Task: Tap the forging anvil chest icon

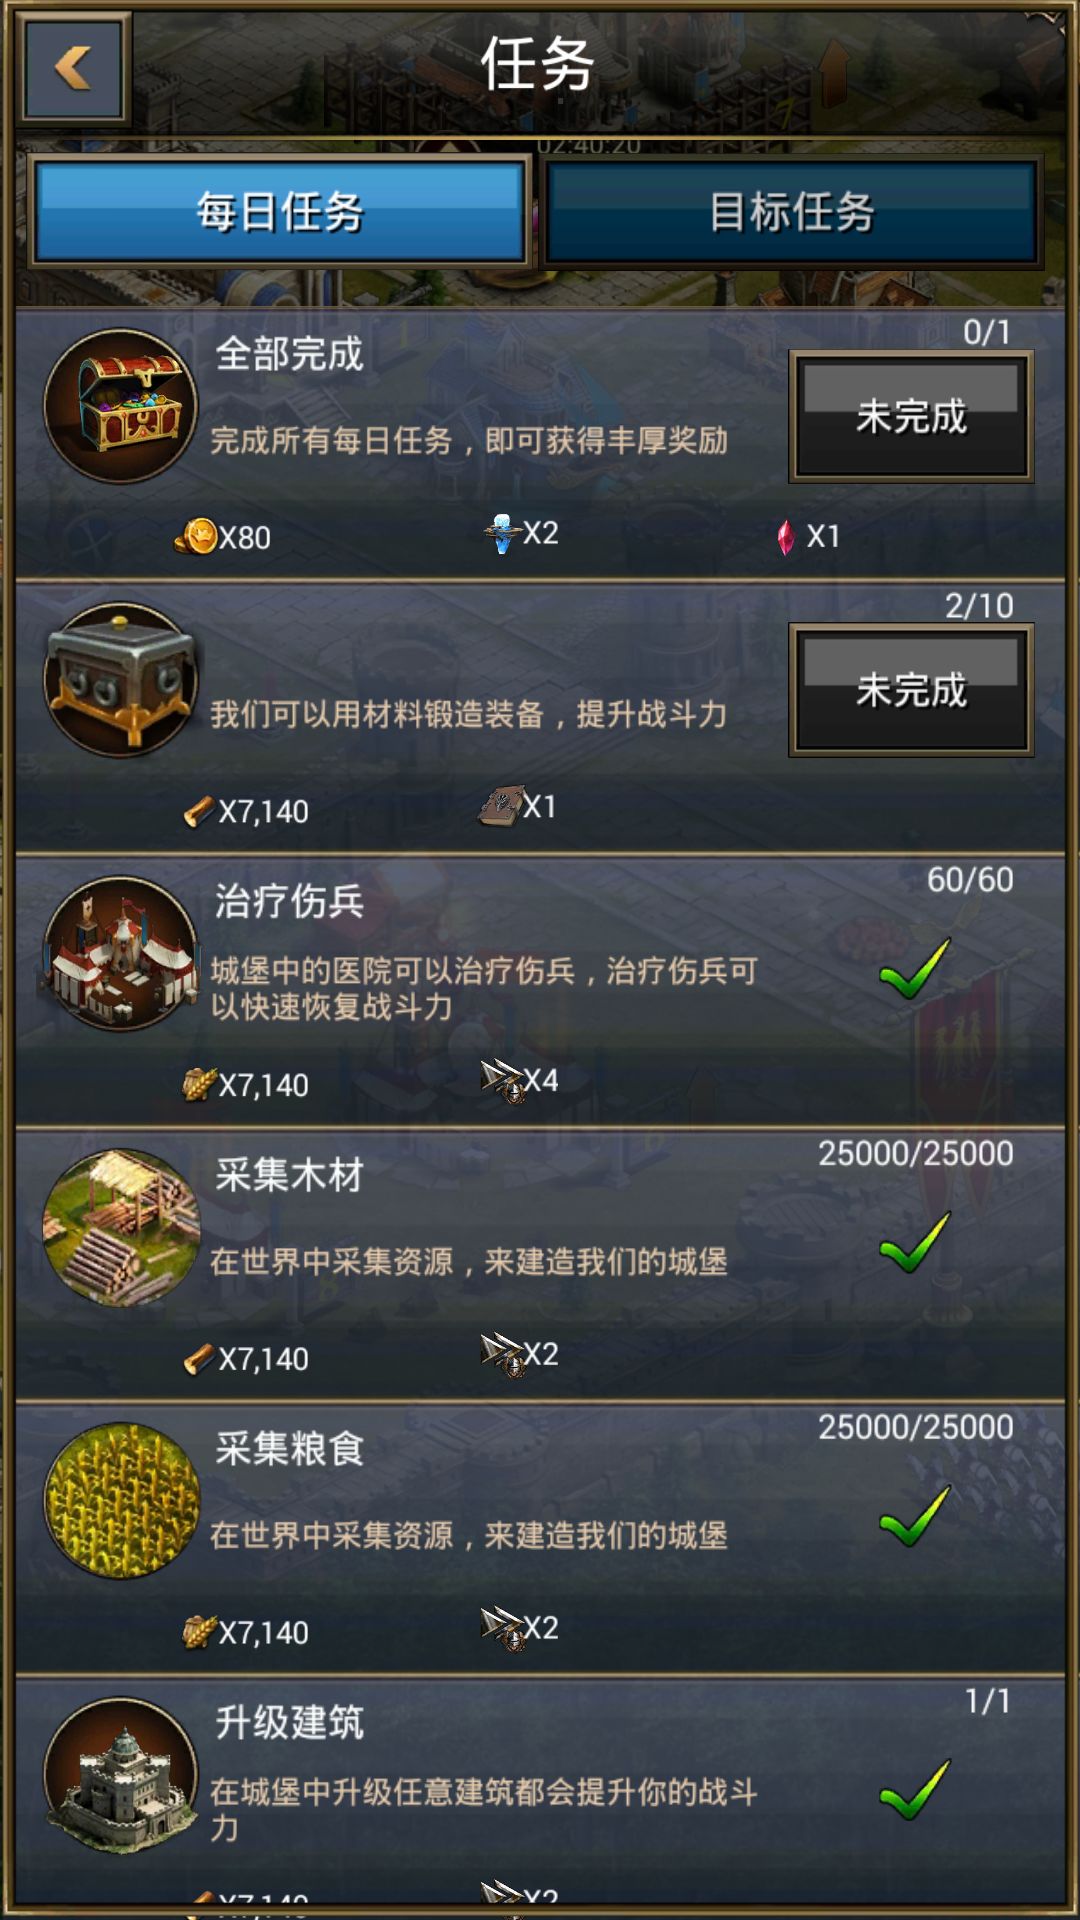Action: click(120, 680)
